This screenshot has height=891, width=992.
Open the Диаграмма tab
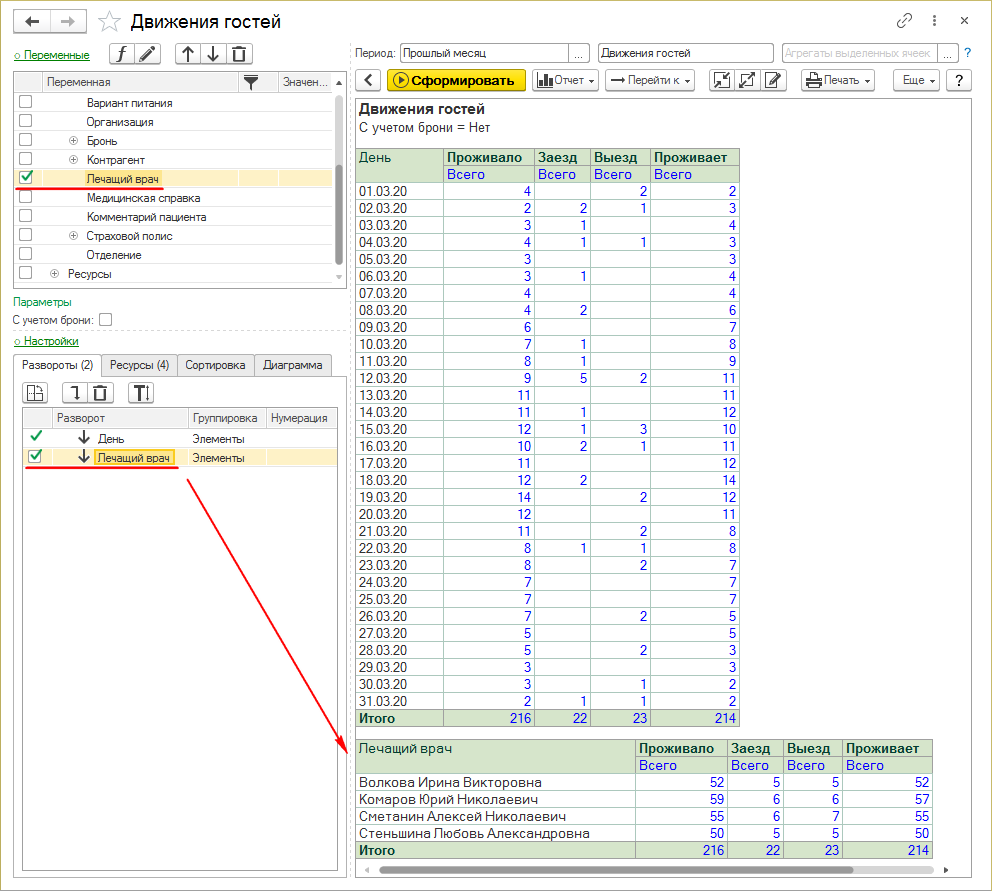[292, 365]
